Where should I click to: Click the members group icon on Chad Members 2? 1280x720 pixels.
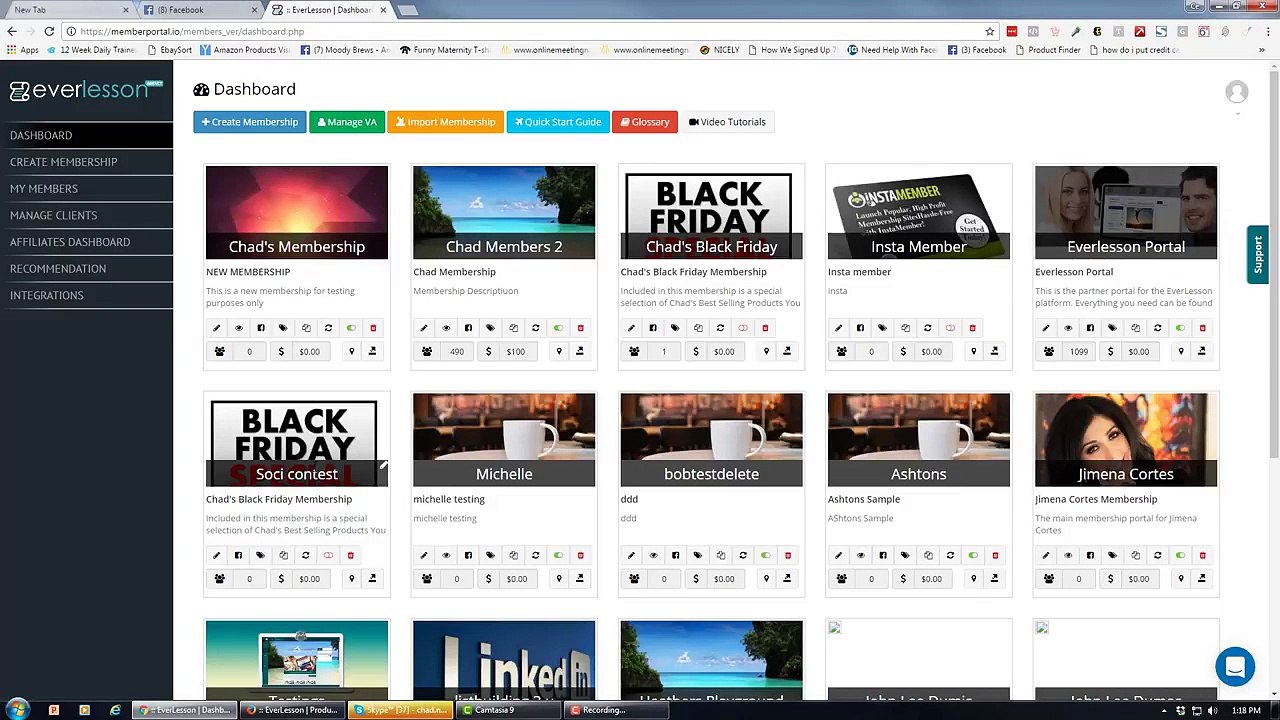coord(427,351)
